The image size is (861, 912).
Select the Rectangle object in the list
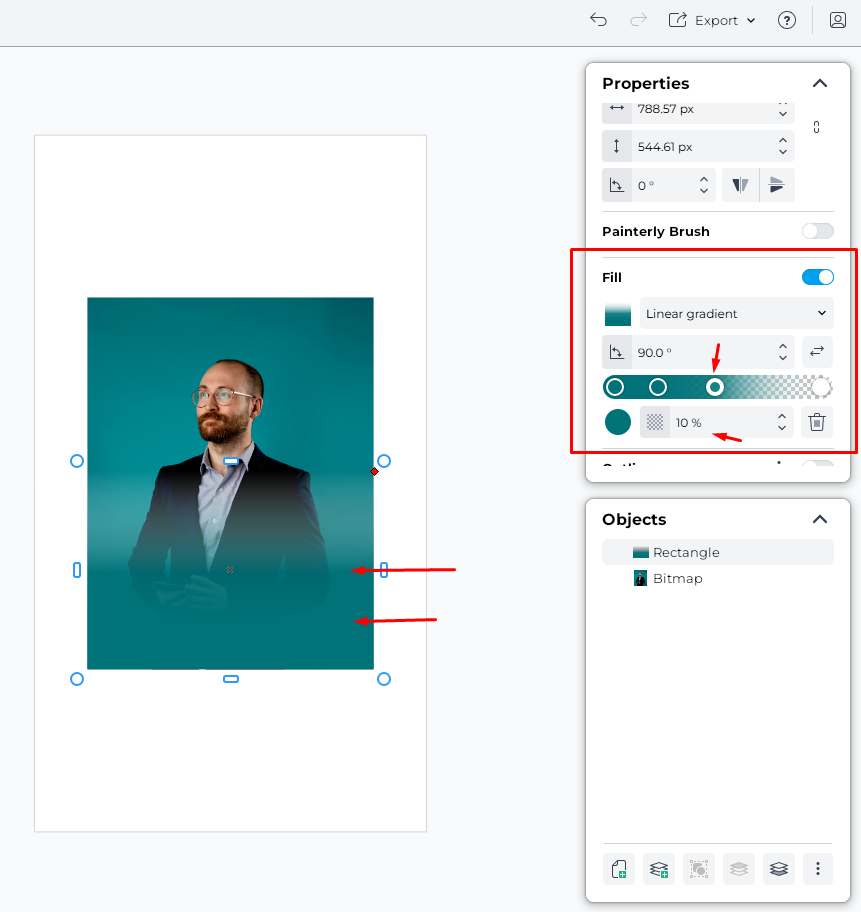pos(685,552)
